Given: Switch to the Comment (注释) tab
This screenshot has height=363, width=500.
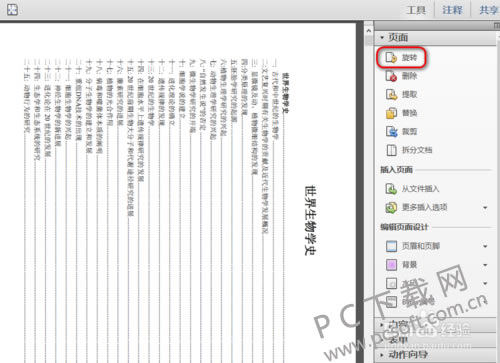Looking at the screenshot, I should point(452,10).
